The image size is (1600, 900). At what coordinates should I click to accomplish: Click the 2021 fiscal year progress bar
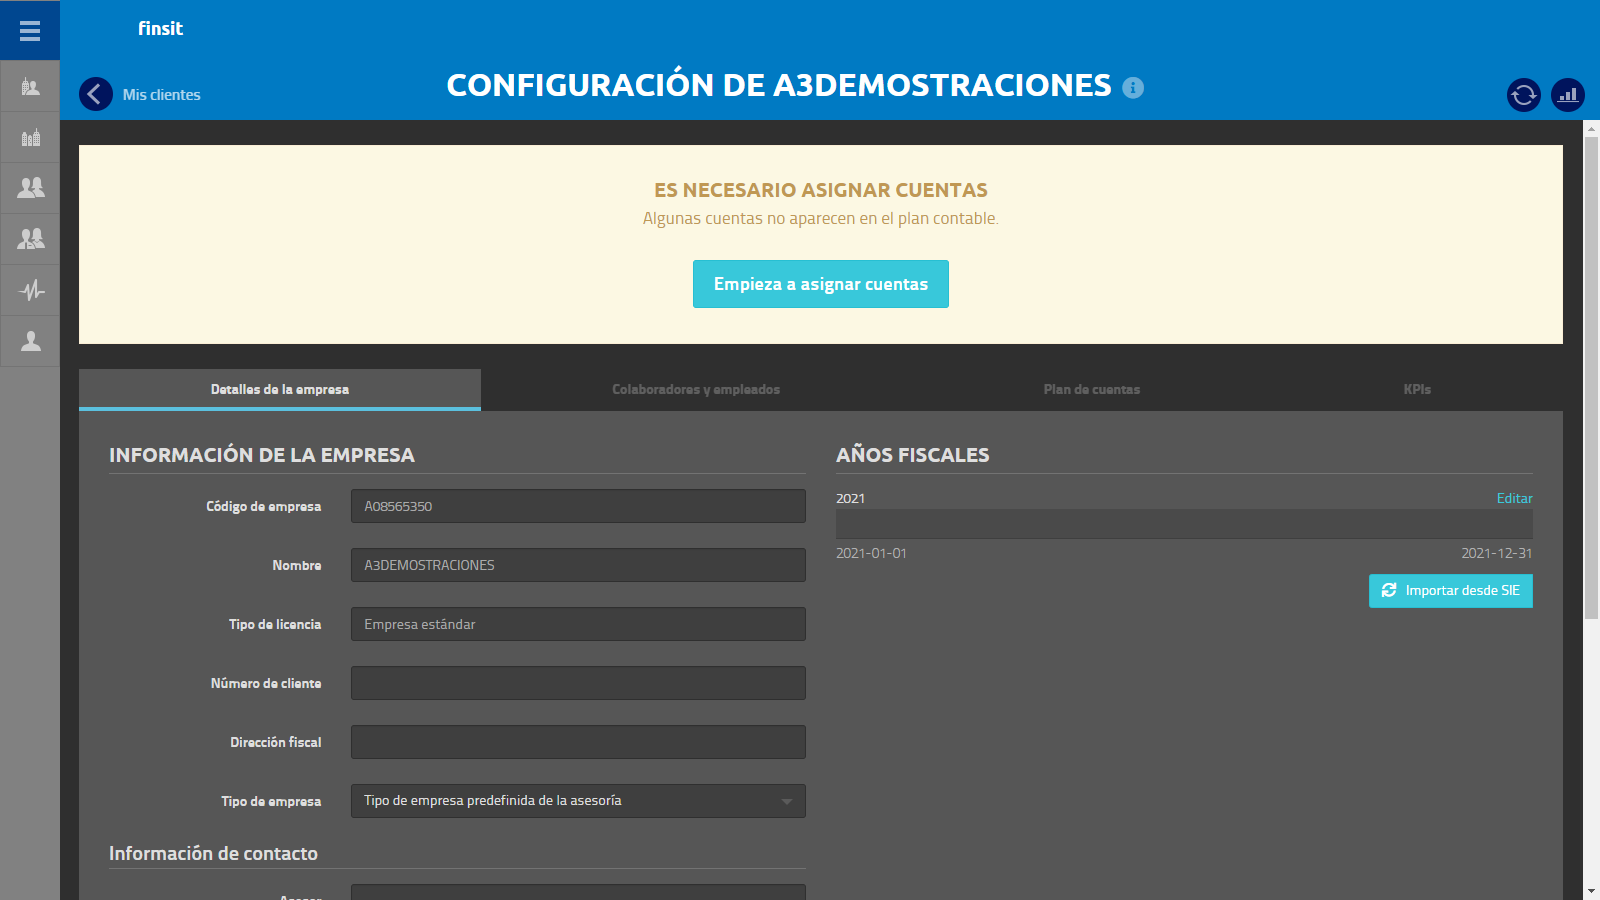pos(1184,524)
